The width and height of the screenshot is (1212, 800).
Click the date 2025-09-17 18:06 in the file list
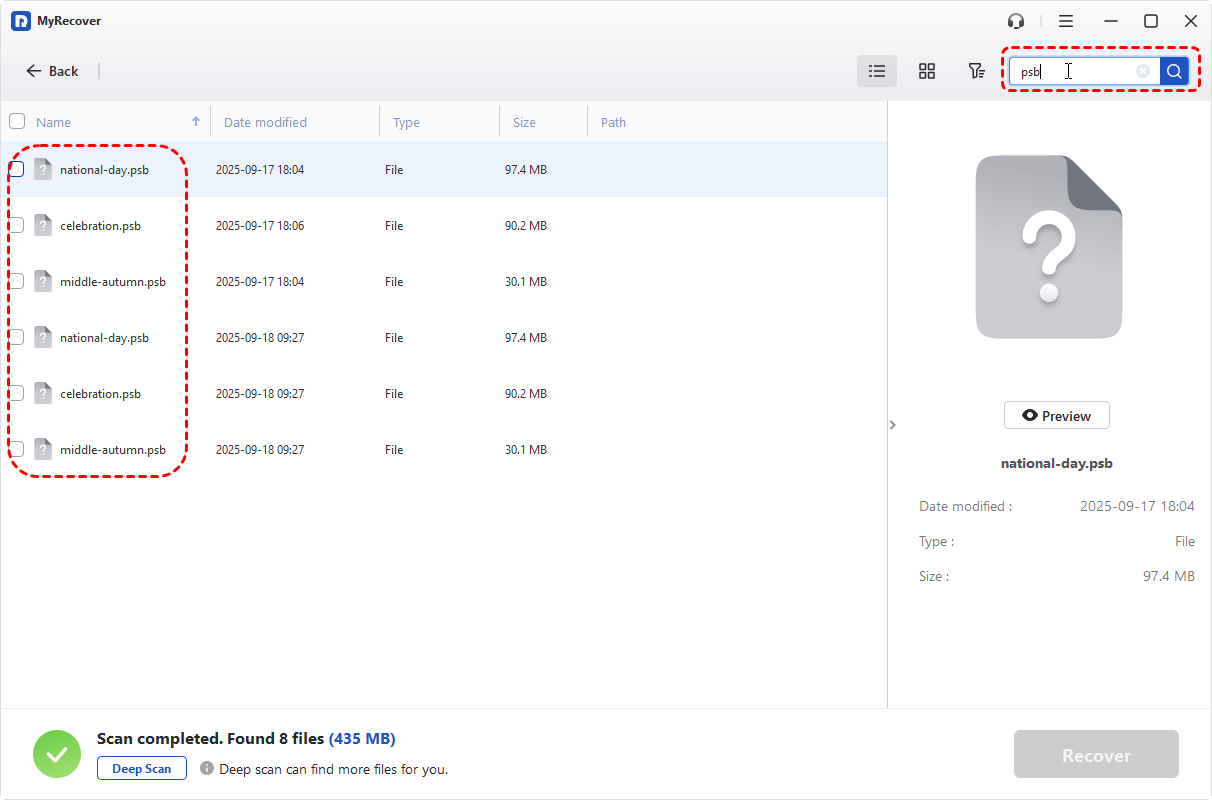tap(260, 226)
